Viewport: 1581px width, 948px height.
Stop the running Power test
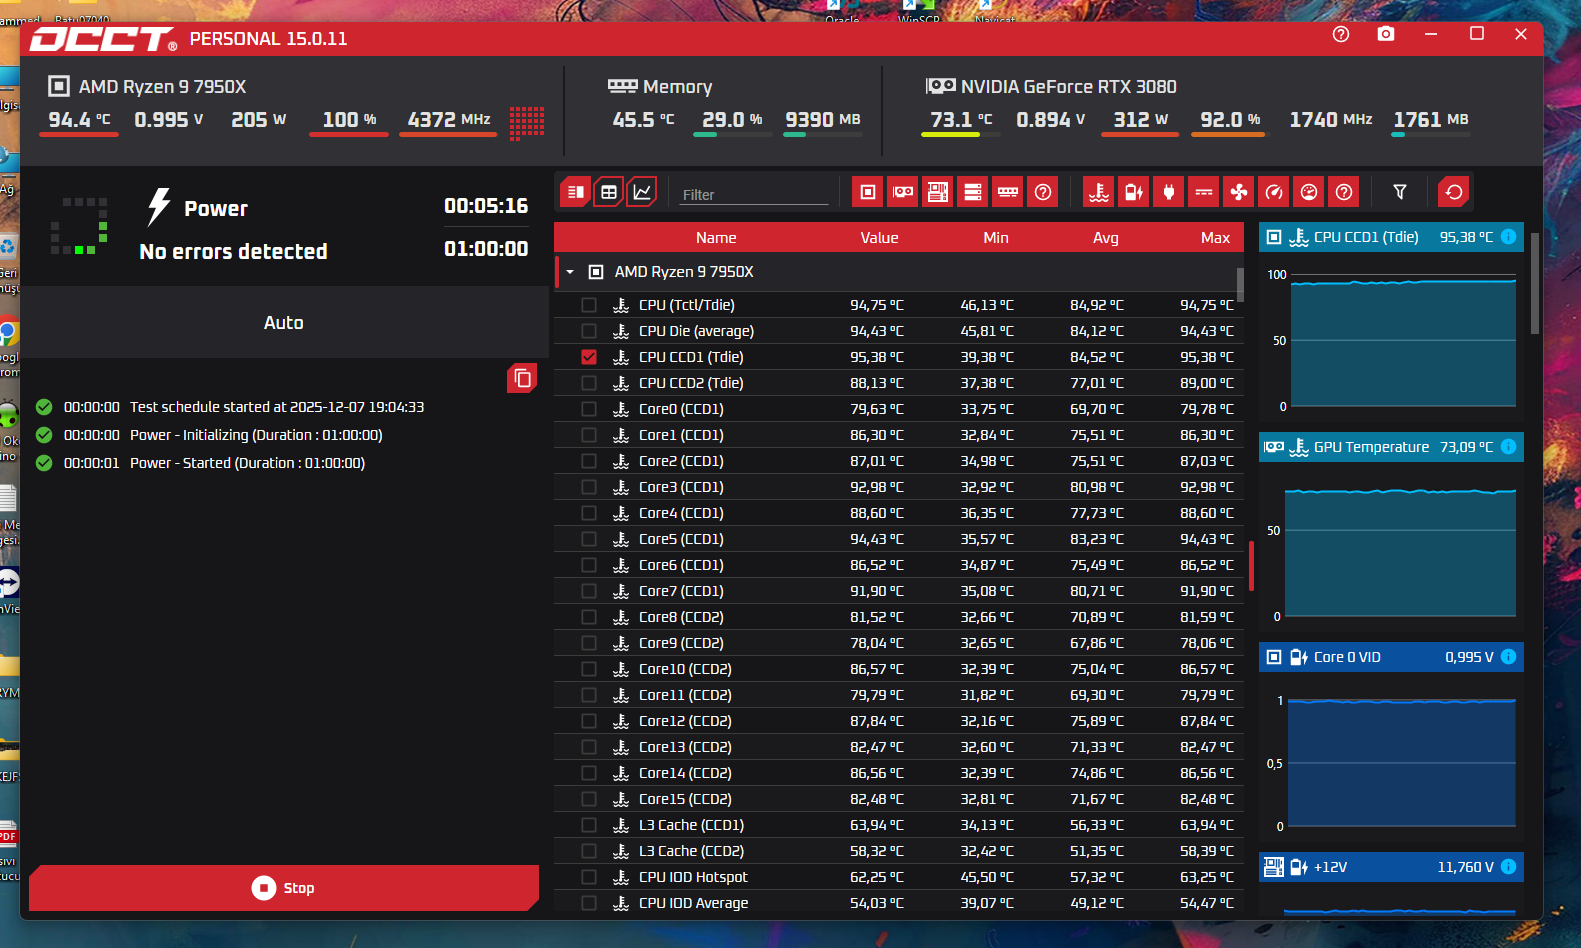coord(284,888)
